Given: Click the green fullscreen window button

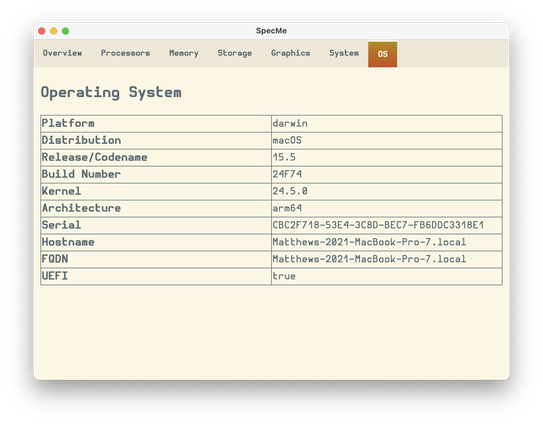Looking at the screenshot, I should click(65, 31).
